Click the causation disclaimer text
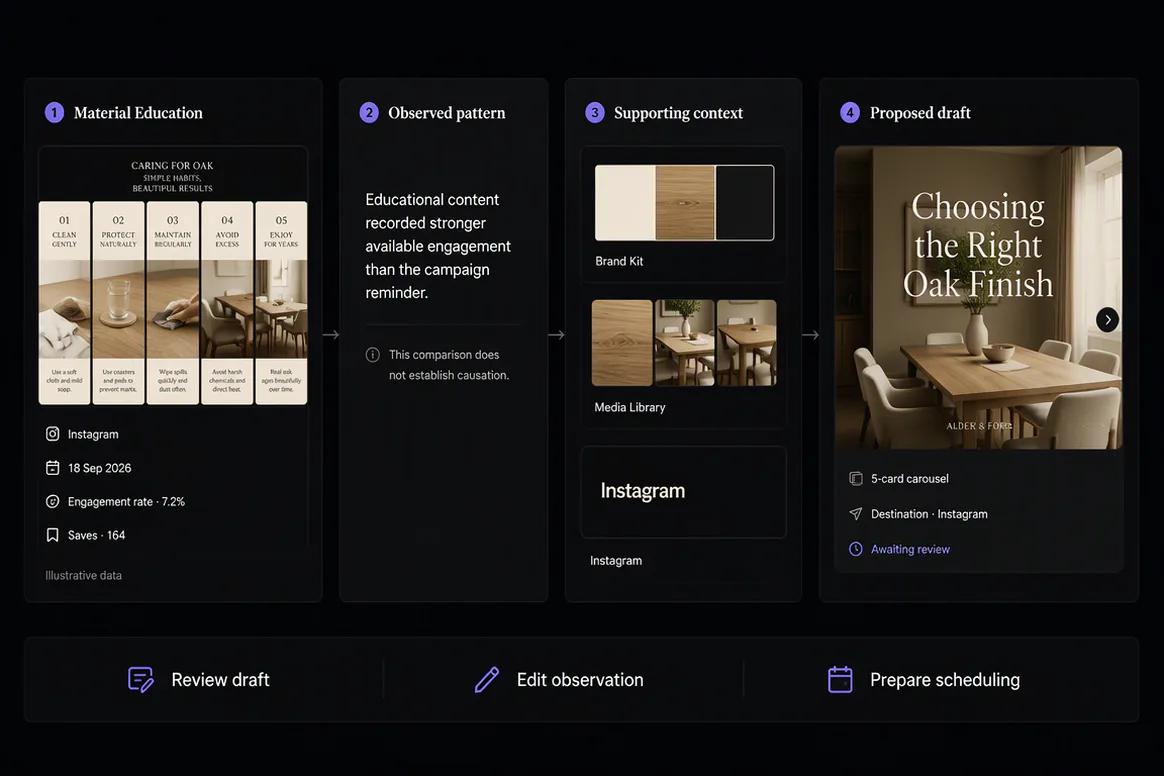 tap(449, 365)
